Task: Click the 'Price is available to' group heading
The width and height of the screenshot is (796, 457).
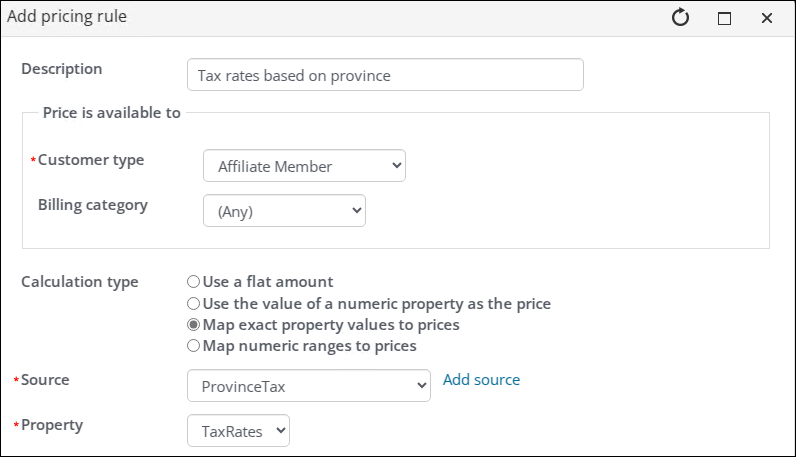Action: (111, 113)
